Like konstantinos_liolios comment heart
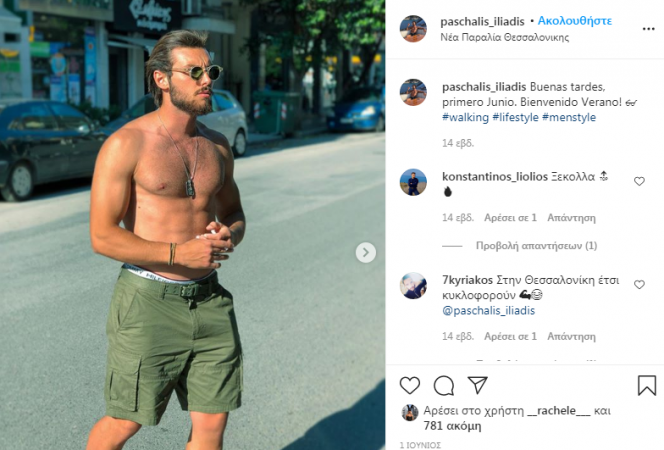The image size is (664, 450). click(639, 181)
